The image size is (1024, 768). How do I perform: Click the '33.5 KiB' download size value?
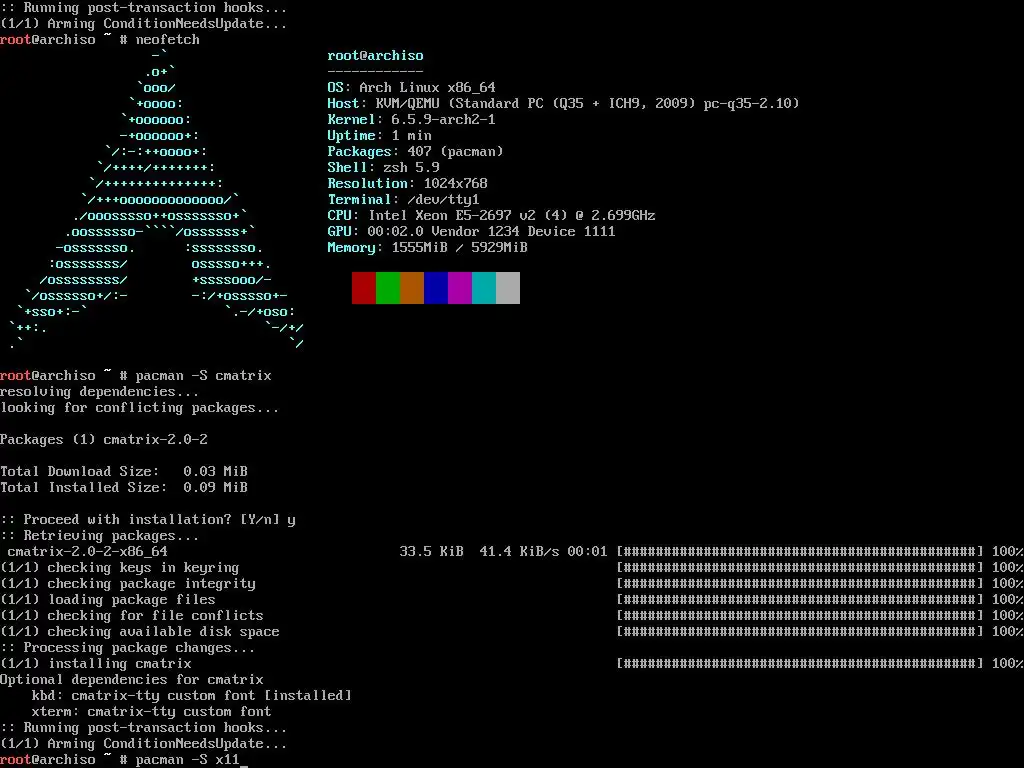[x=432, y=552]
